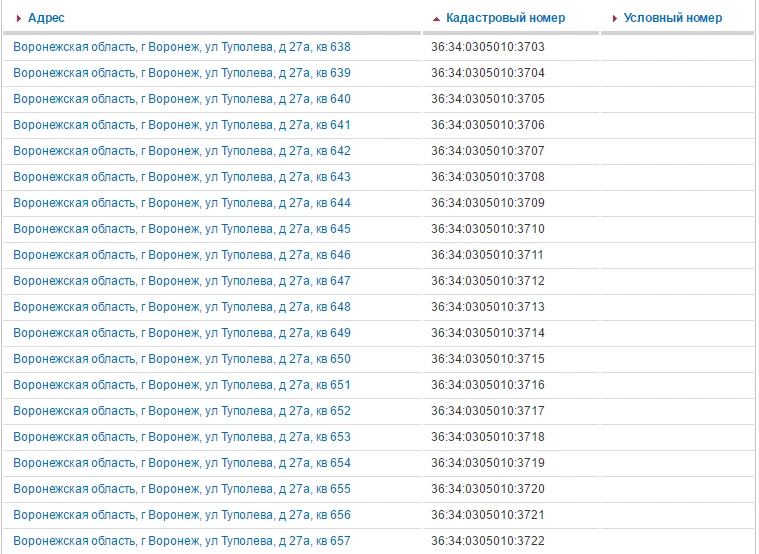Screen dimensions: 759x554
Task: Select cadastral number 36:34:0305010:3721
Action: (x=488, y=515)
